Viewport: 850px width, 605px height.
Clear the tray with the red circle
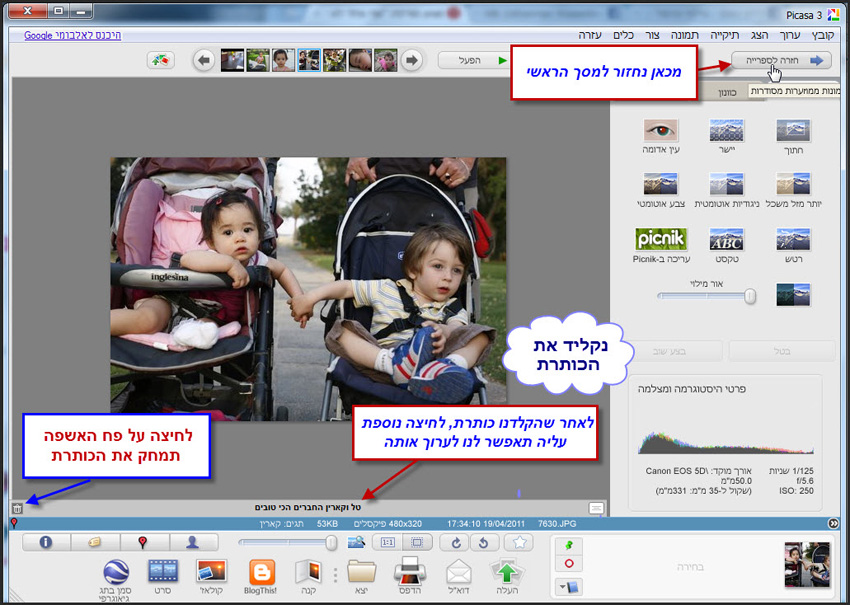[569, 564]
